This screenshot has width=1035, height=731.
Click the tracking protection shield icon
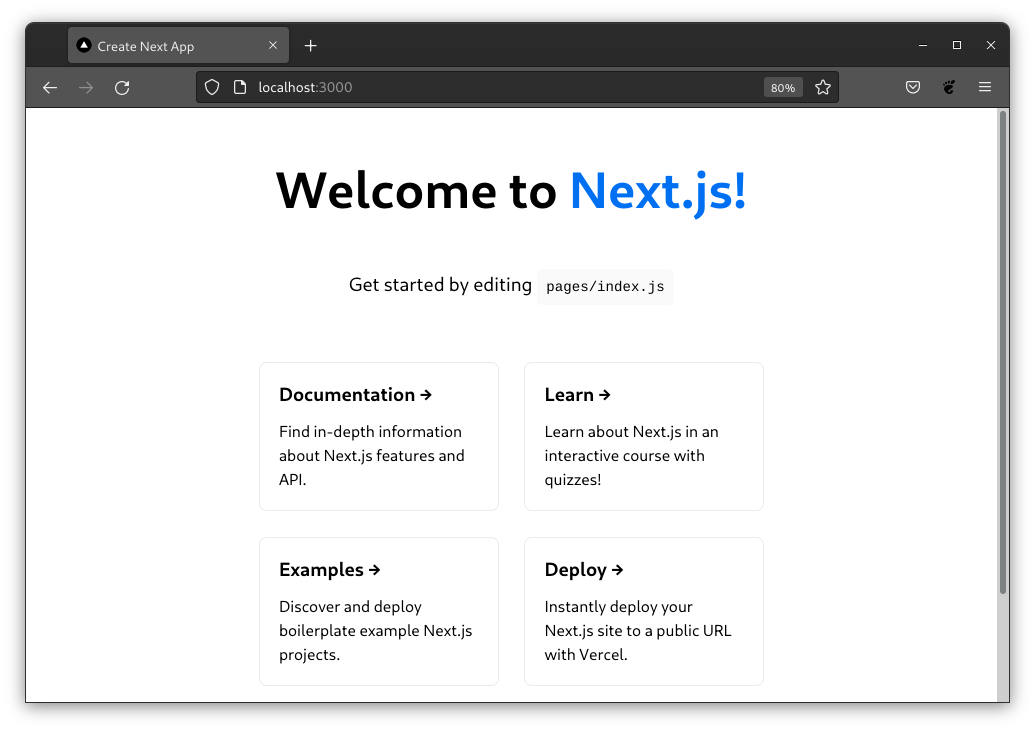click(x=212, y=88)
